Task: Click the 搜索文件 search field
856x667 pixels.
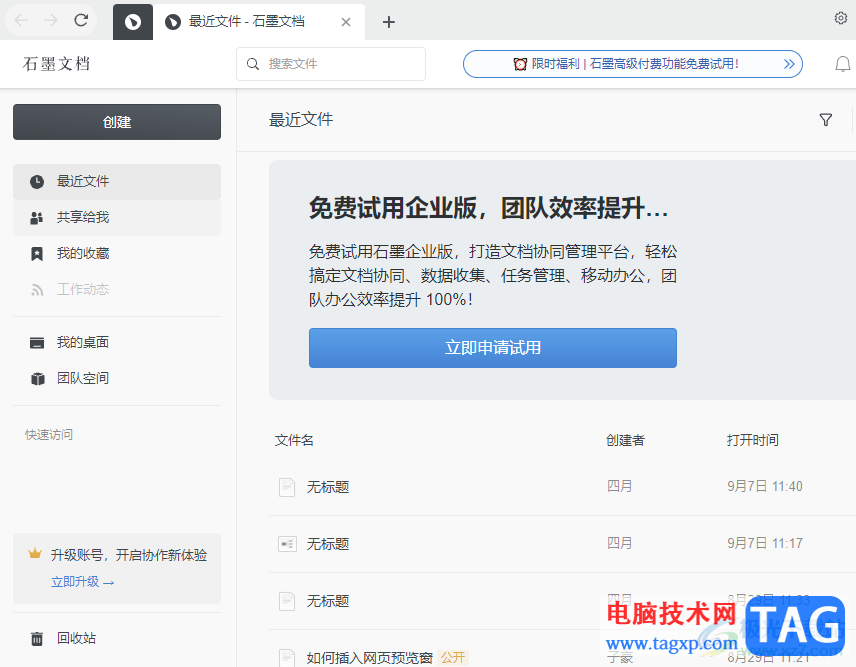Action: click(x=331, y=64)
